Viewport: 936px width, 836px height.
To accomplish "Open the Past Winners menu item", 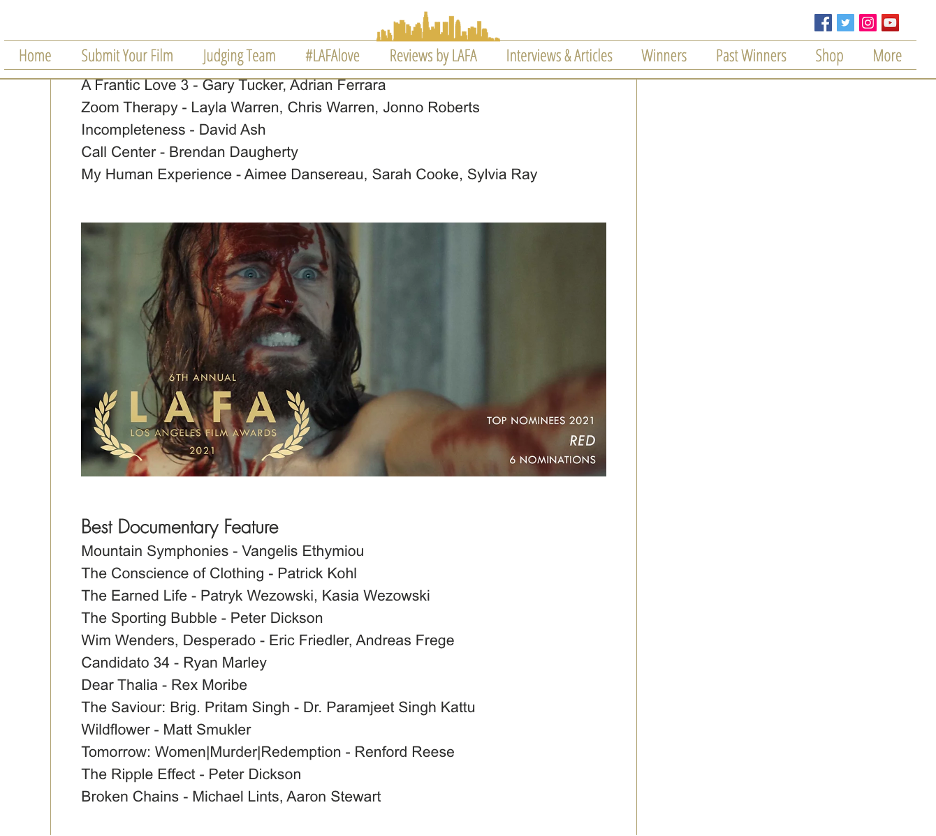I will (x=751, y=56).
